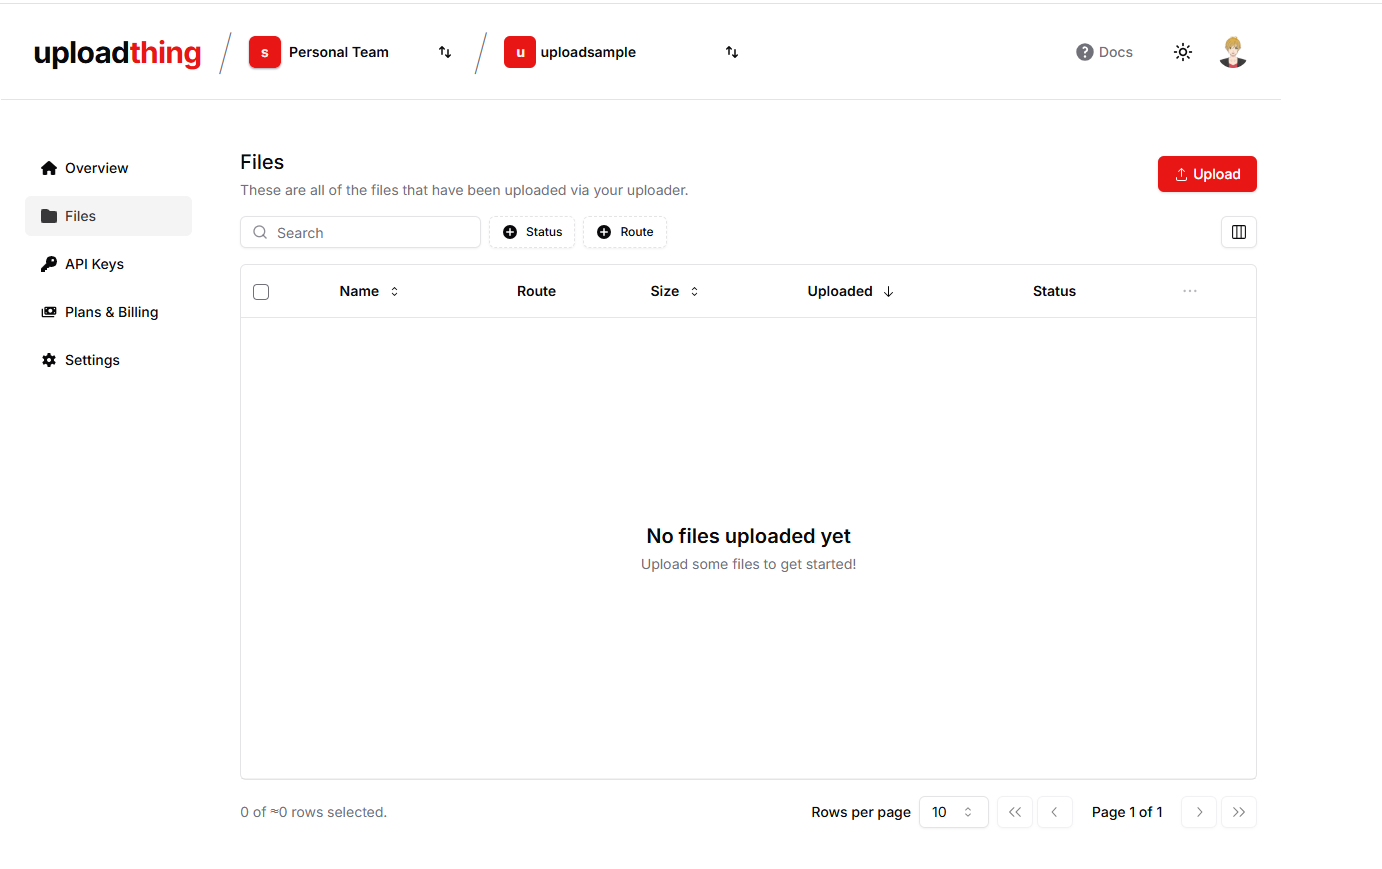Click the Settings gear icon
The image size is (1382, 869).
49,360
